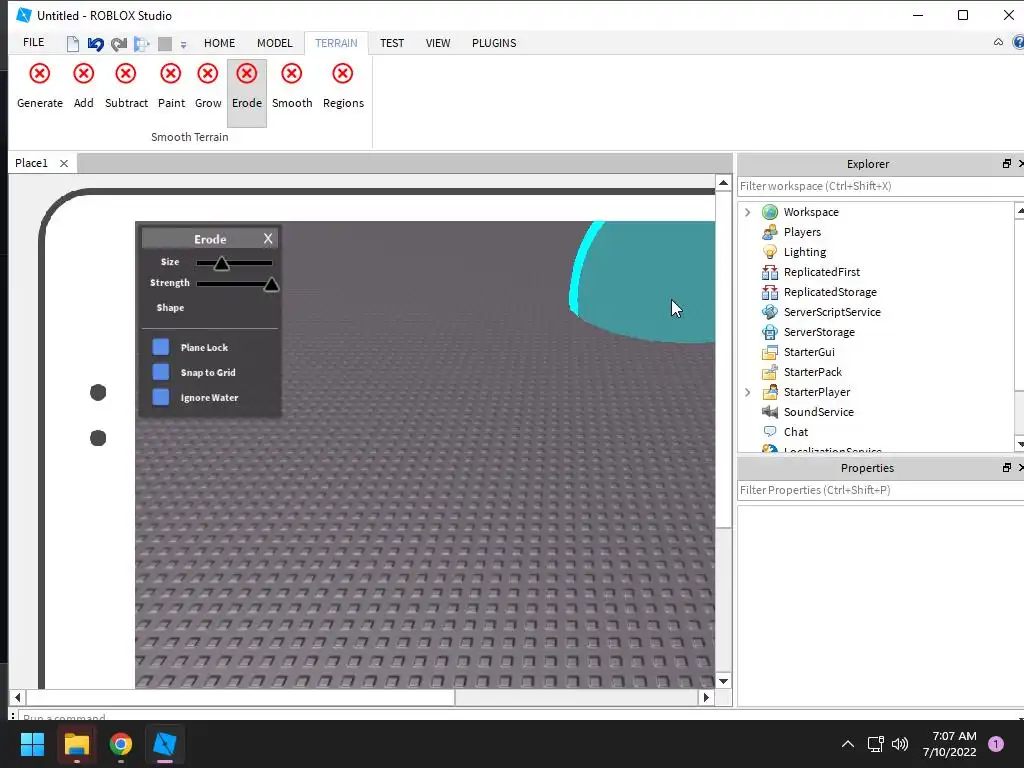This screenshot has width=1024, height=768.
Task: Click the Filter workspace search field
Action: click(x=880, y=186)
